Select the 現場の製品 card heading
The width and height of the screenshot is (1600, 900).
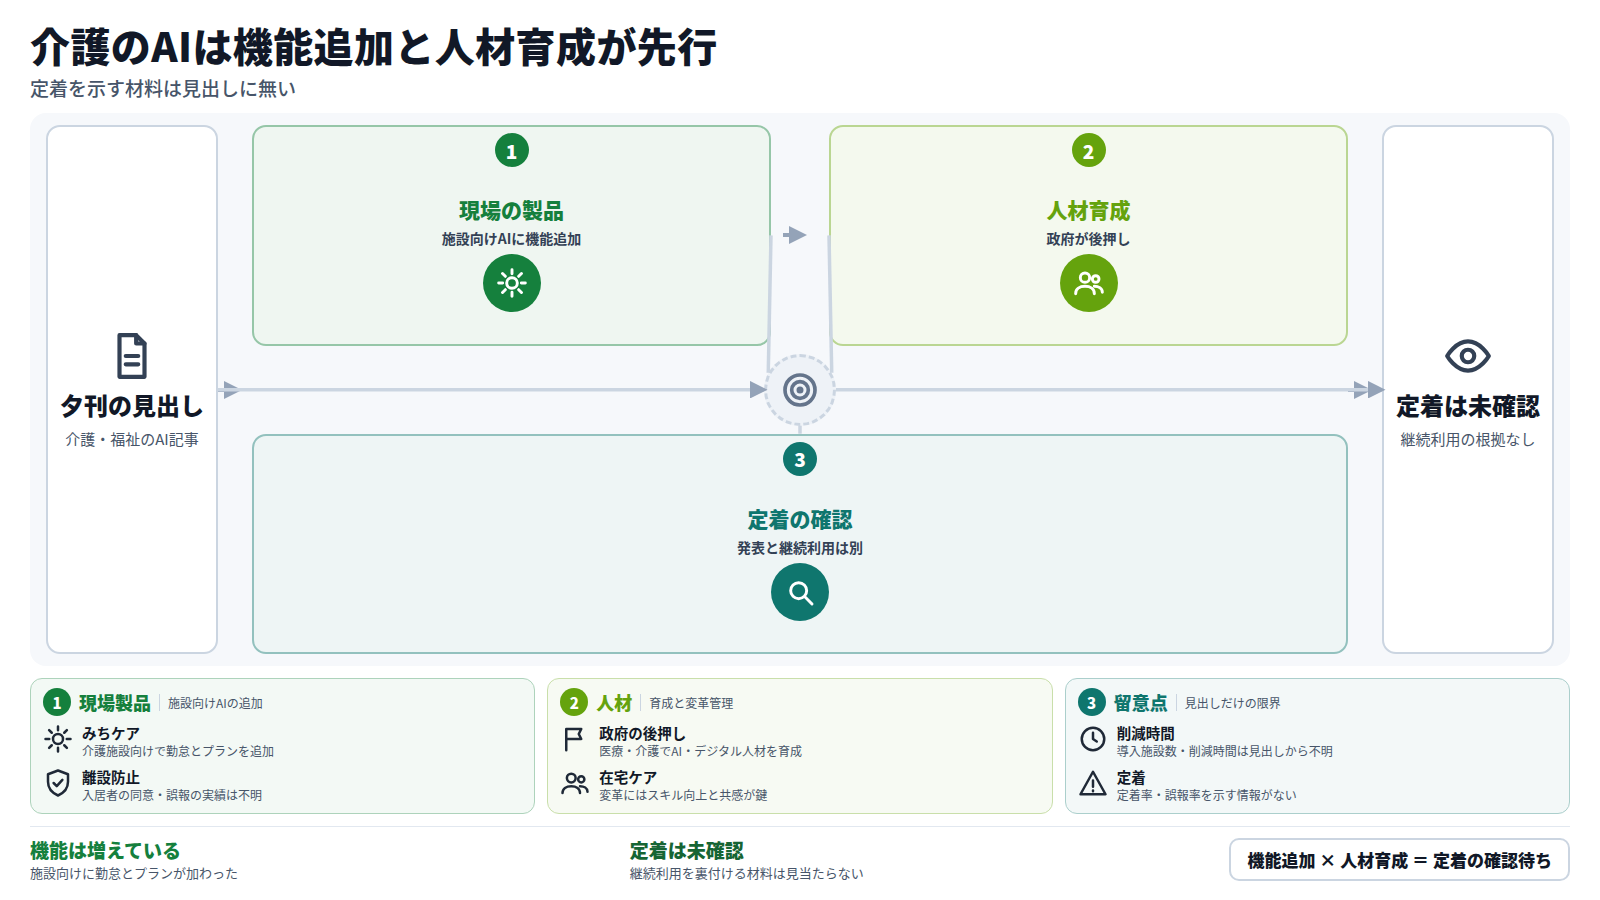(x=512, y=211)
